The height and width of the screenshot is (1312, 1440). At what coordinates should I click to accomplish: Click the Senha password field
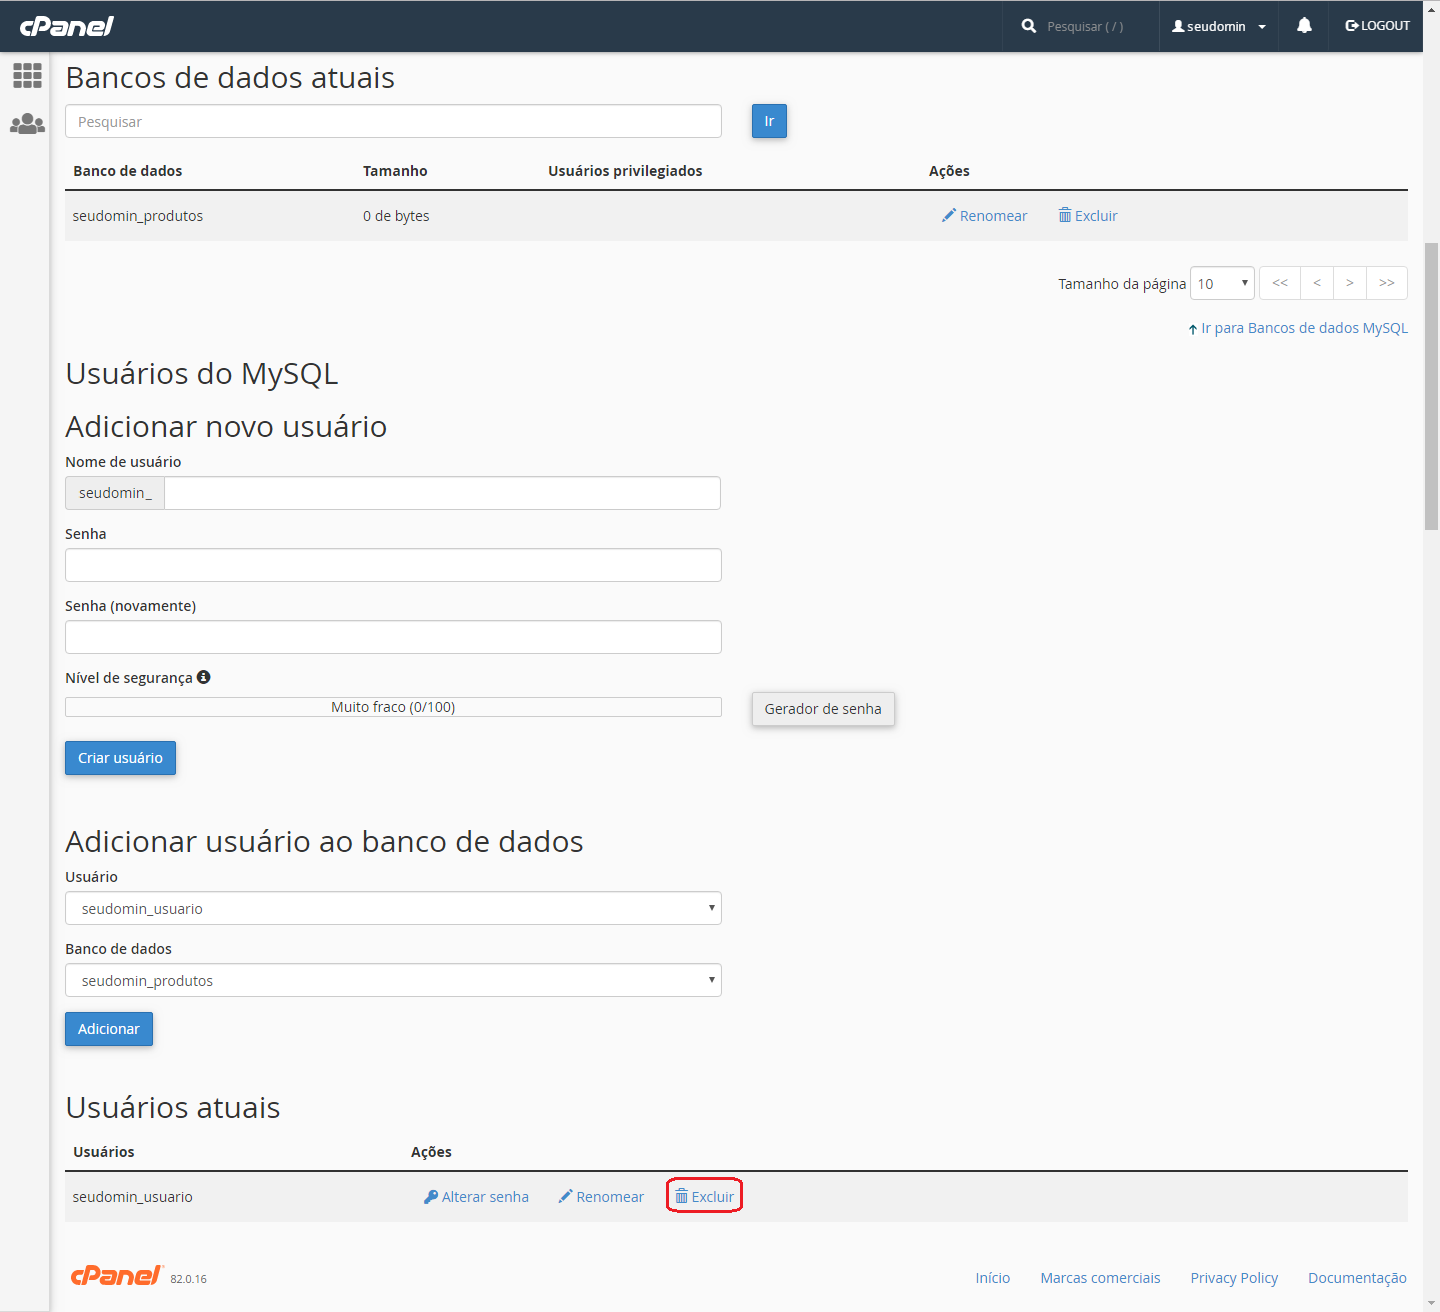click(393, 565)
